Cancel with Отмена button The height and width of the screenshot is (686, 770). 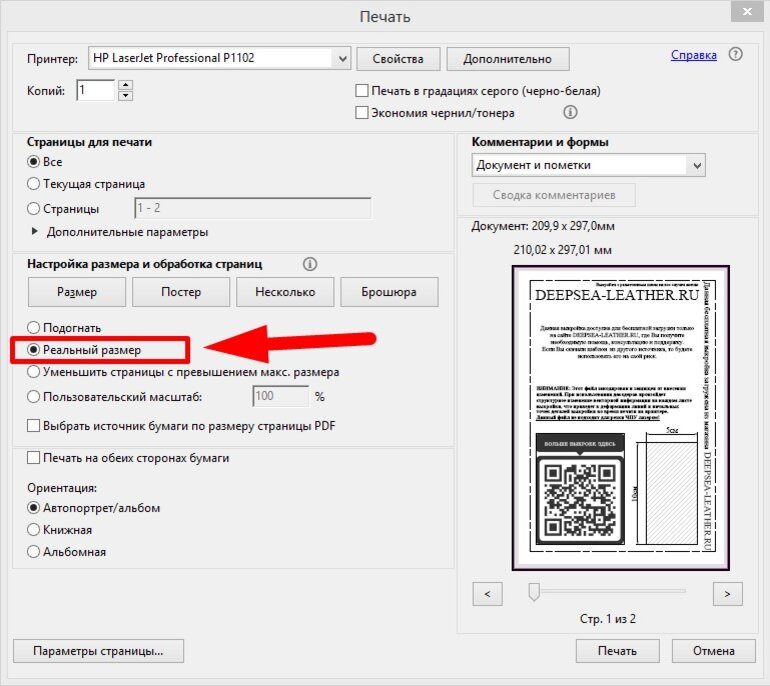(x=714, y=651)
